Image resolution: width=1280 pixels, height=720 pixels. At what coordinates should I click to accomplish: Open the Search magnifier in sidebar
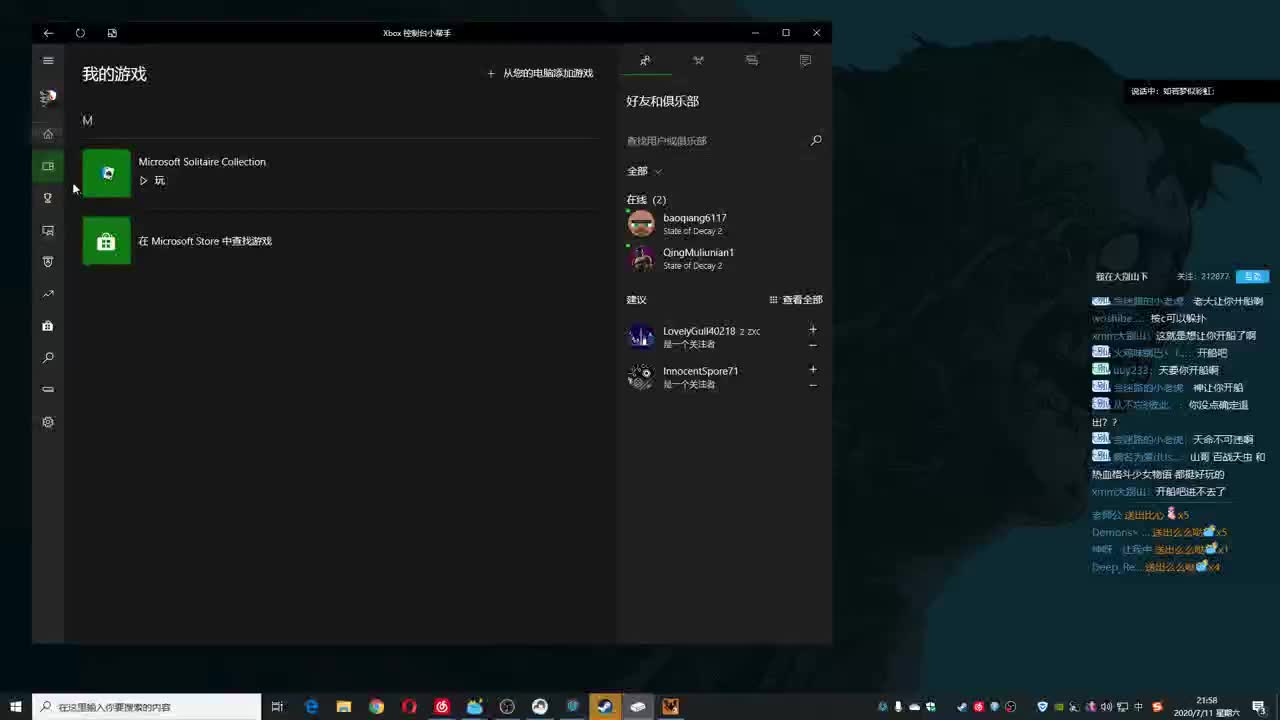[48, 358]
